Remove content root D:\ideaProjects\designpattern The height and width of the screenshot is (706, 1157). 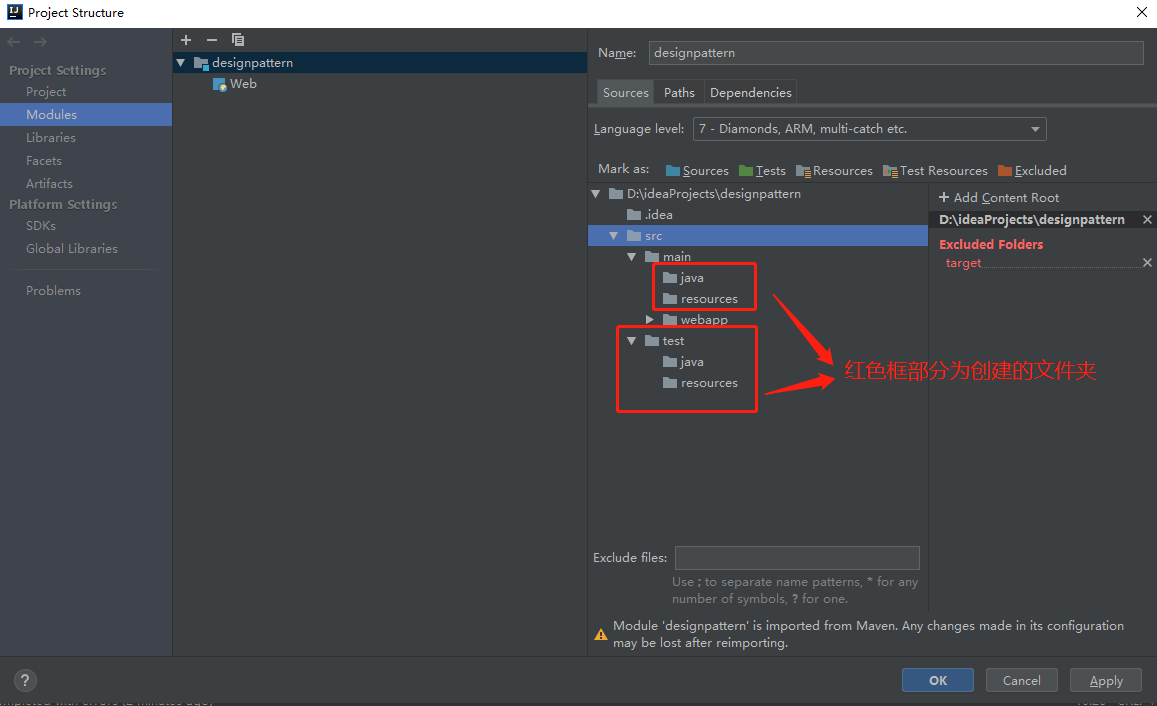tap(1147, 220)
